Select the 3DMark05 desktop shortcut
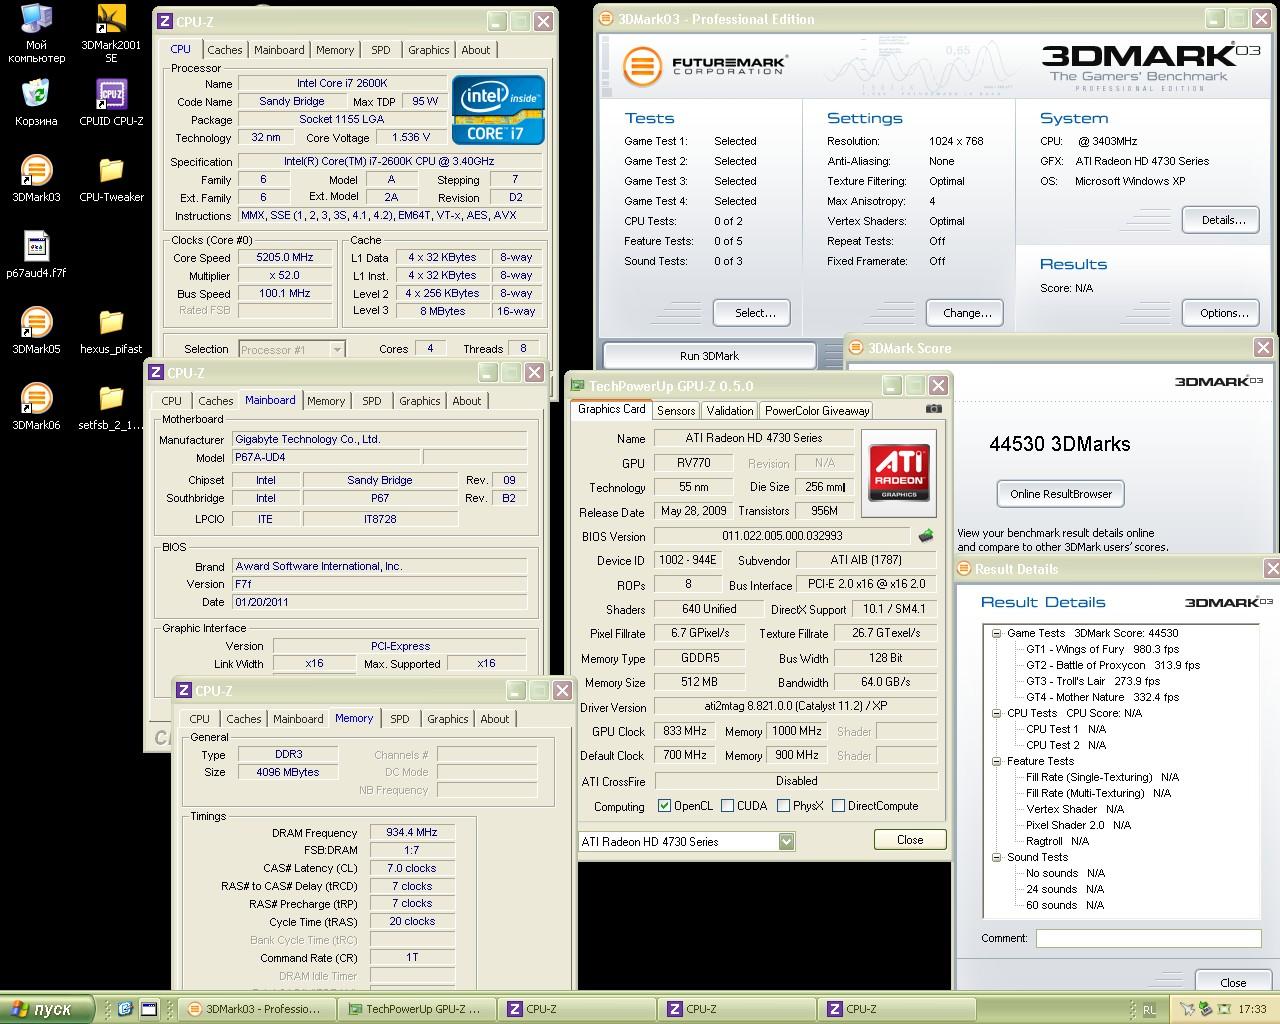 (36, 331)
